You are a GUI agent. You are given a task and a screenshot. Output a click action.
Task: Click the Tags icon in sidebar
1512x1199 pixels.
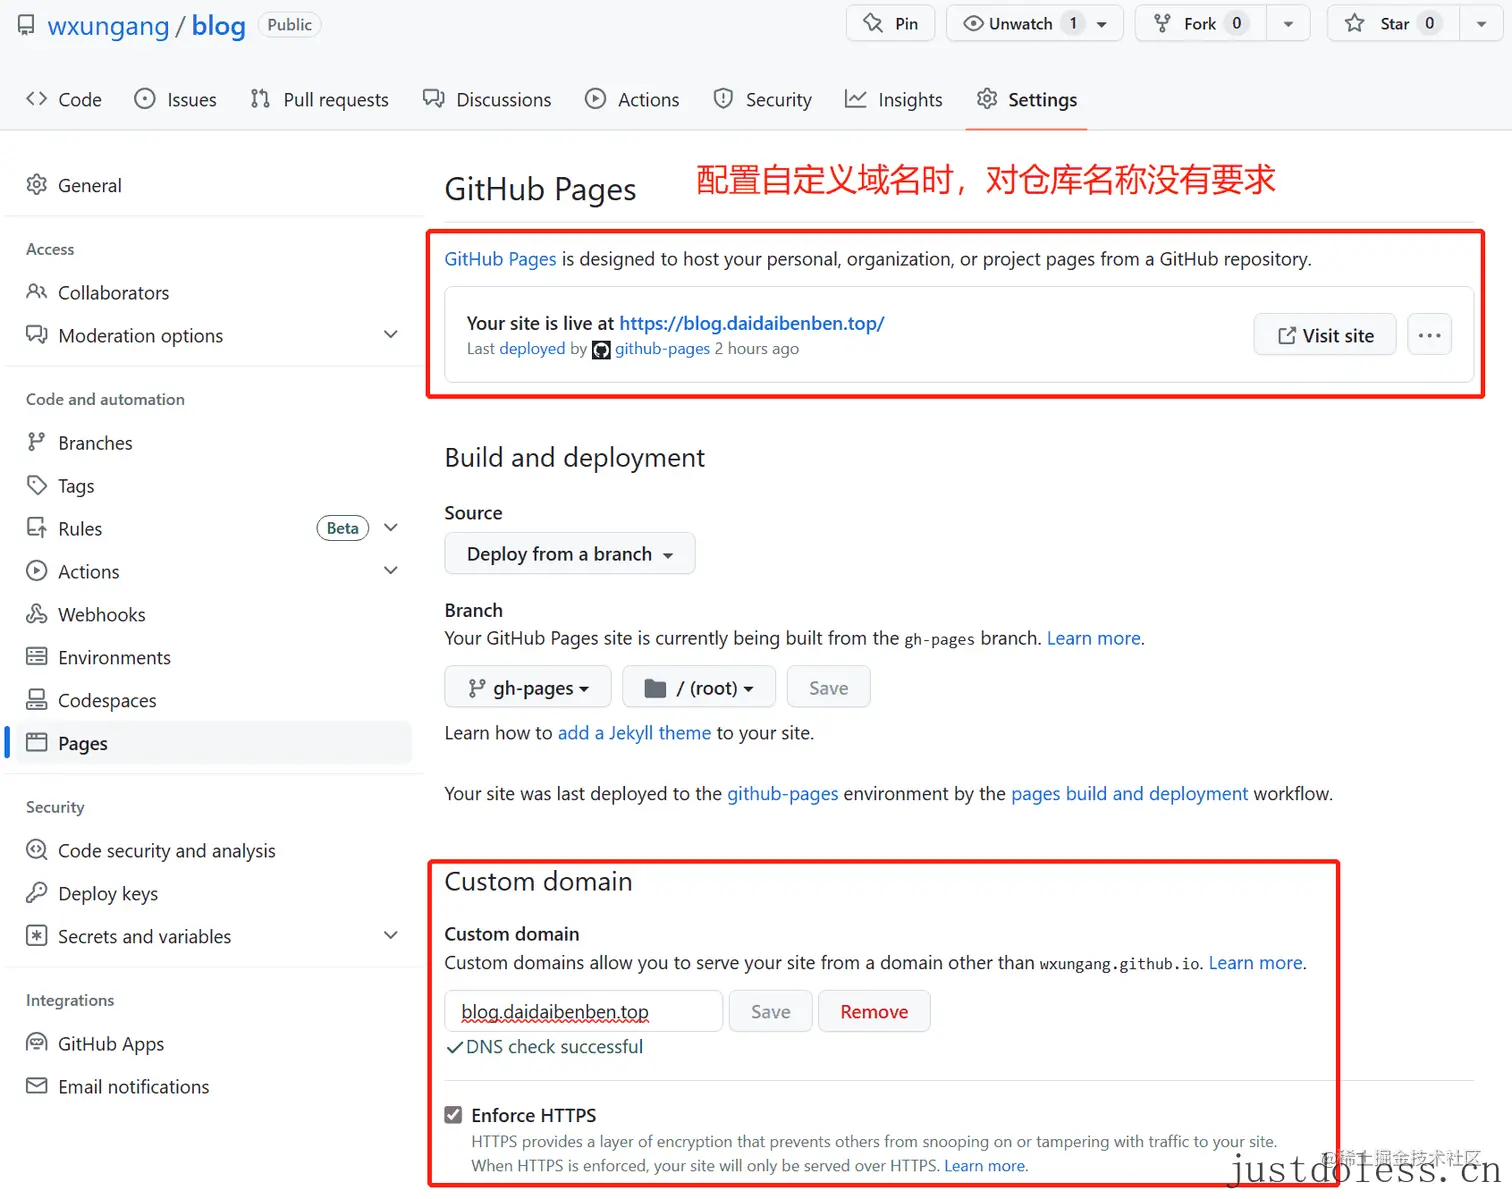[x=37, y=485]
